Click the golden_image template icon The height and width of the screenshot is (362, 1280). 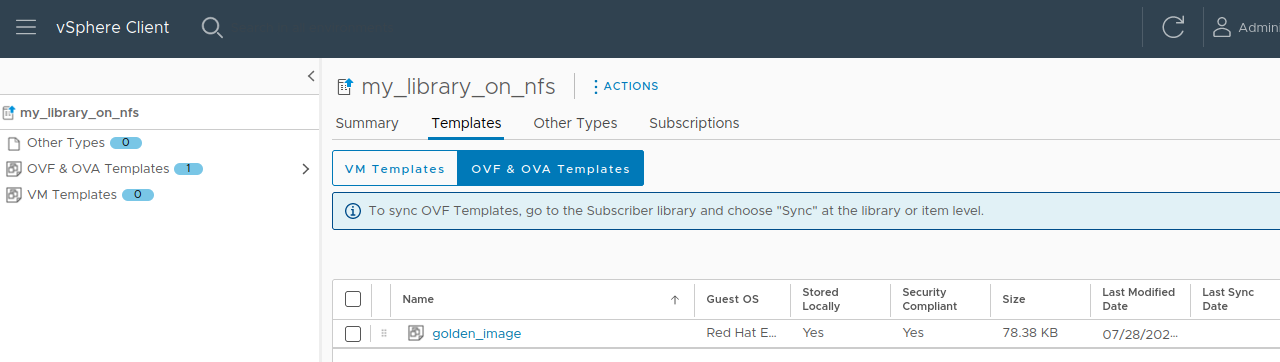point(416,333)
